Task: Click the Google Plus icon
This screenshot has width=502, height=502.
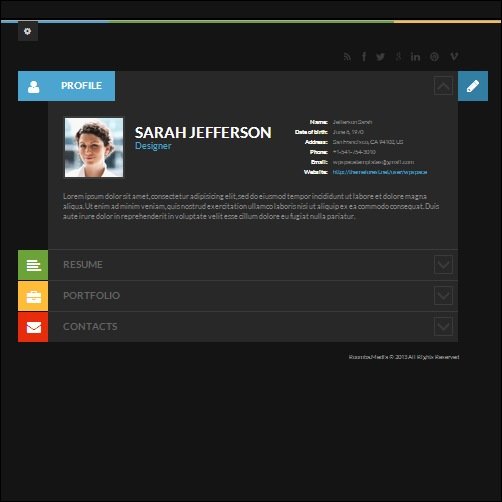Action: pos(398,57)
